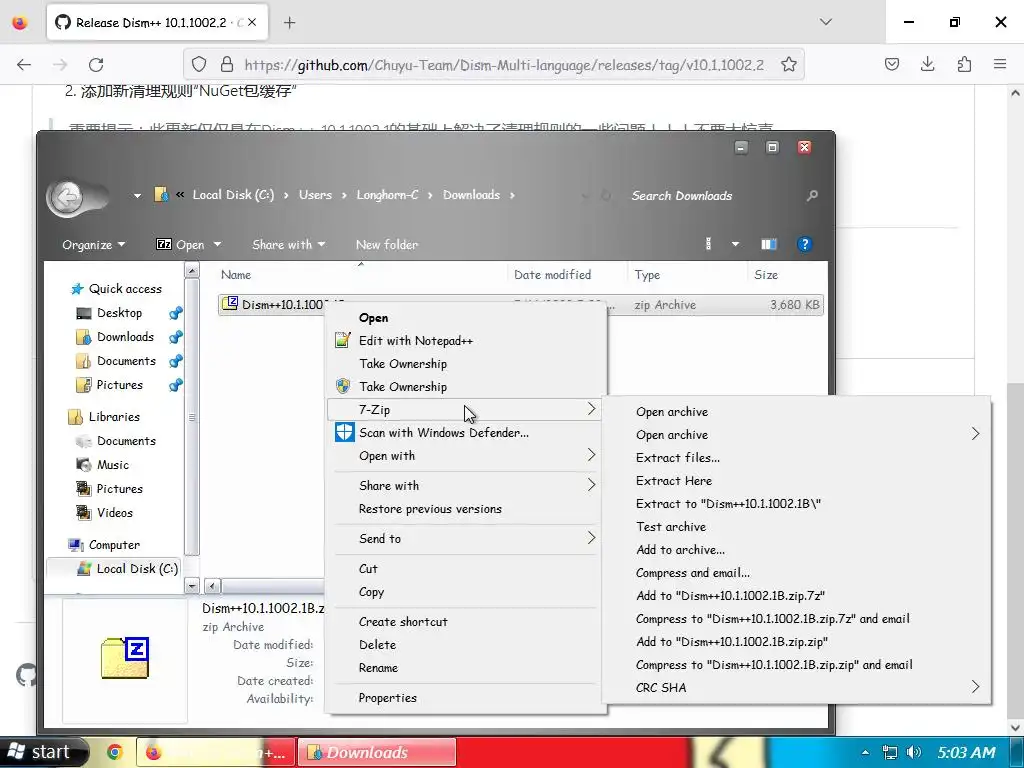This screenshot has height=768, width=1024.
Task: Click the padlock site security icon
Action: click(227, 64)
